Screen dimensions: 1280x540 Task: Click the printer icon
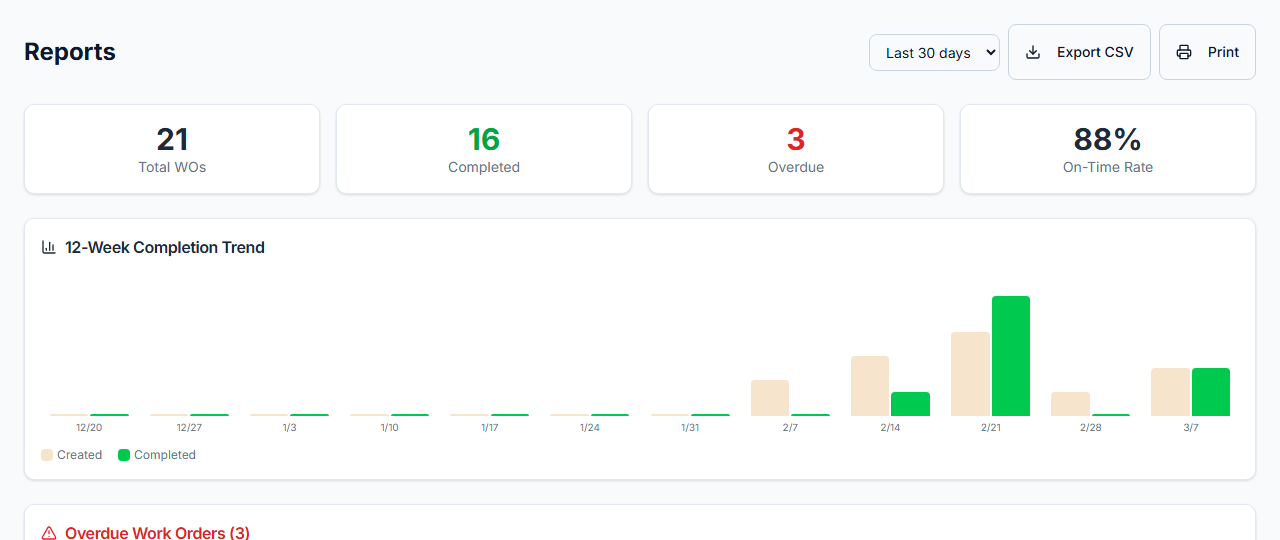pos(1184,52)
